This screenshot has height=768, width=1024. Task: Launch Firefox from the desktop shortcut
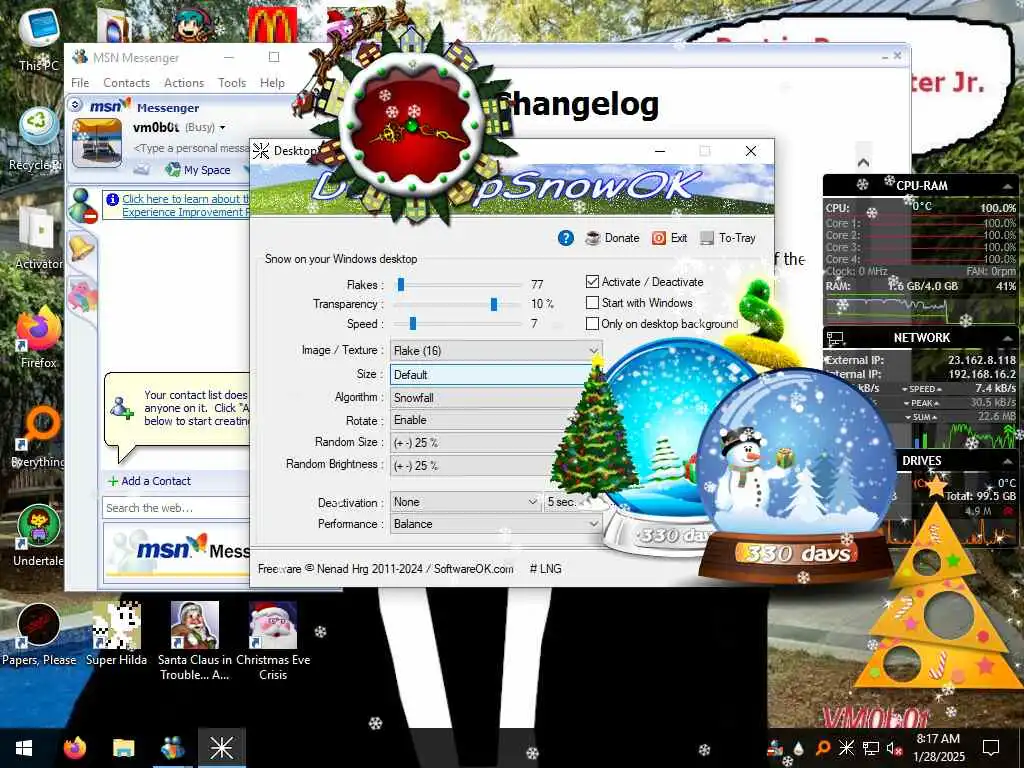[x=39, y=337]
